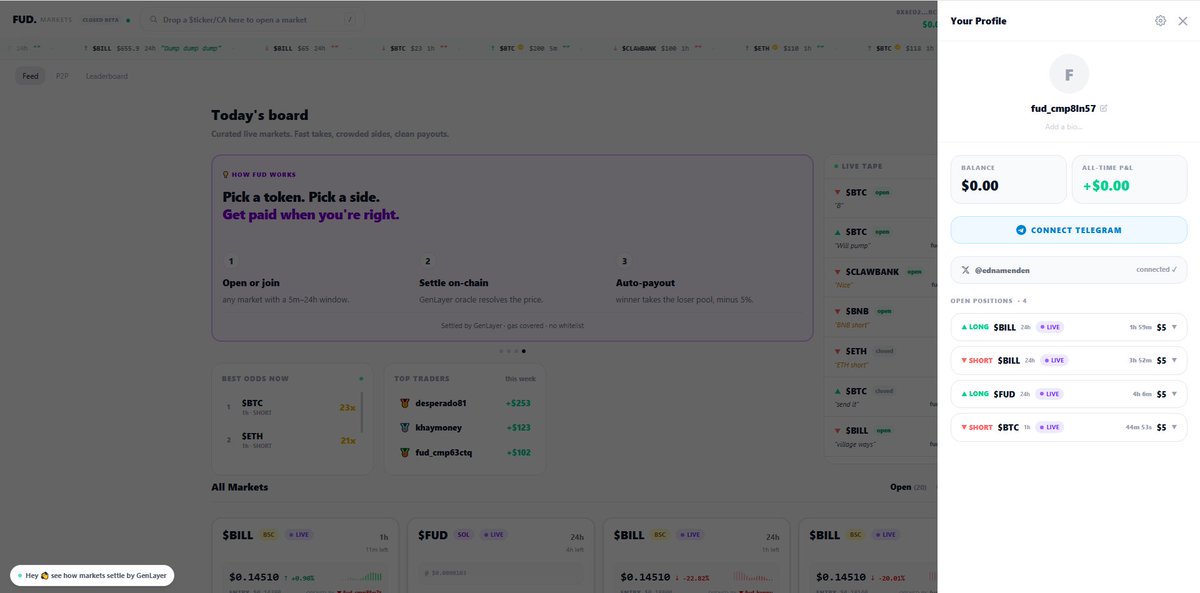
Task: Click the F avatar circle
Action: (x=1069, y=75)
